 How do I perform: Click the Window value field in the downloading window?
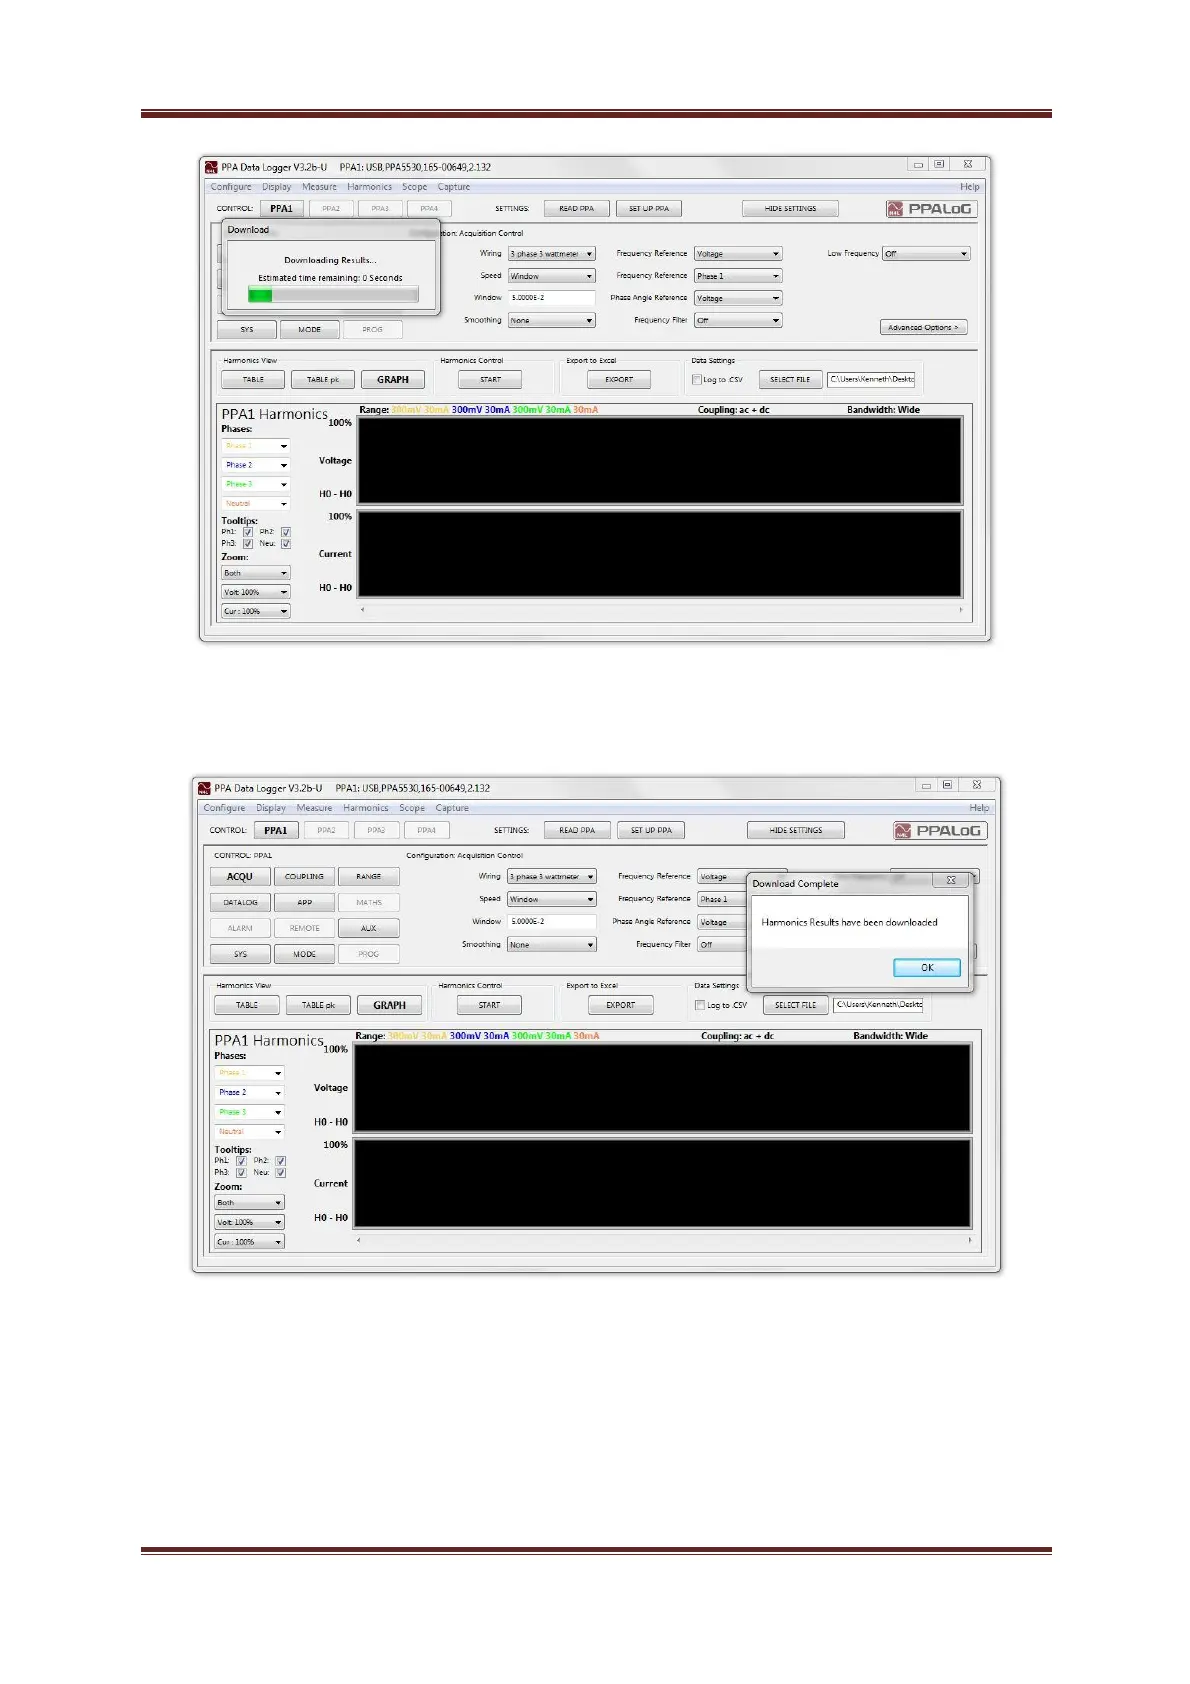551,298
